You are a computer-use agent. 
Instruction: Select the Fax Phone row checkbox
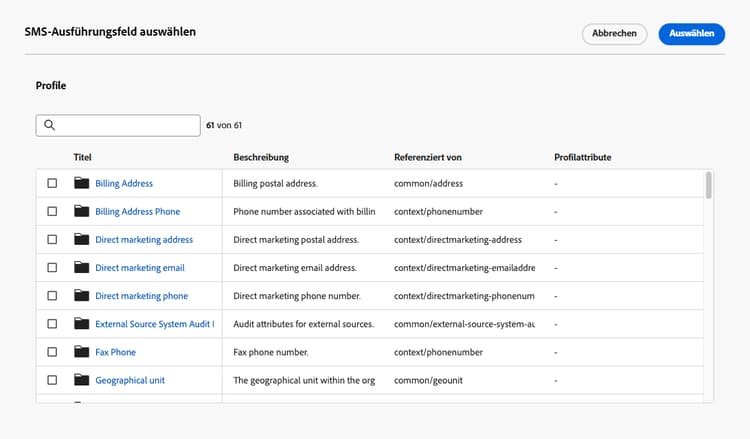point(52,352)
